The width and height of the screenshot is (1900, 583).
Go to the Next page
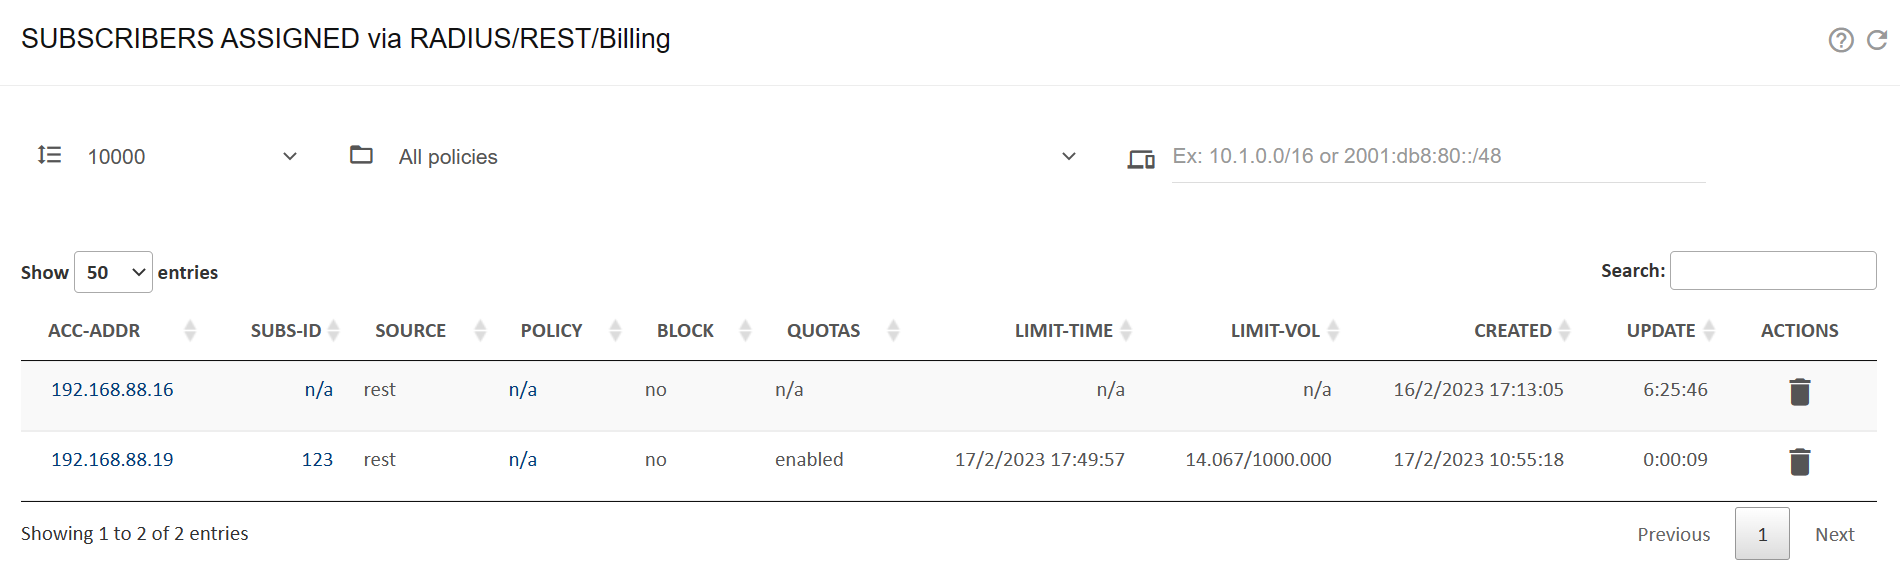(1835, 534)
